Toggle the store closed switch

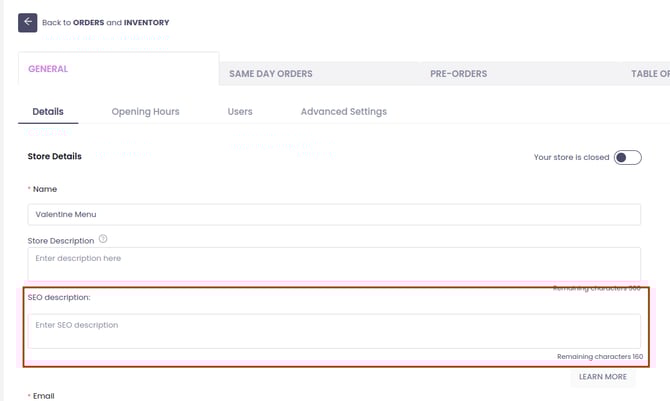pyautogui.click(x=627, y=157)
